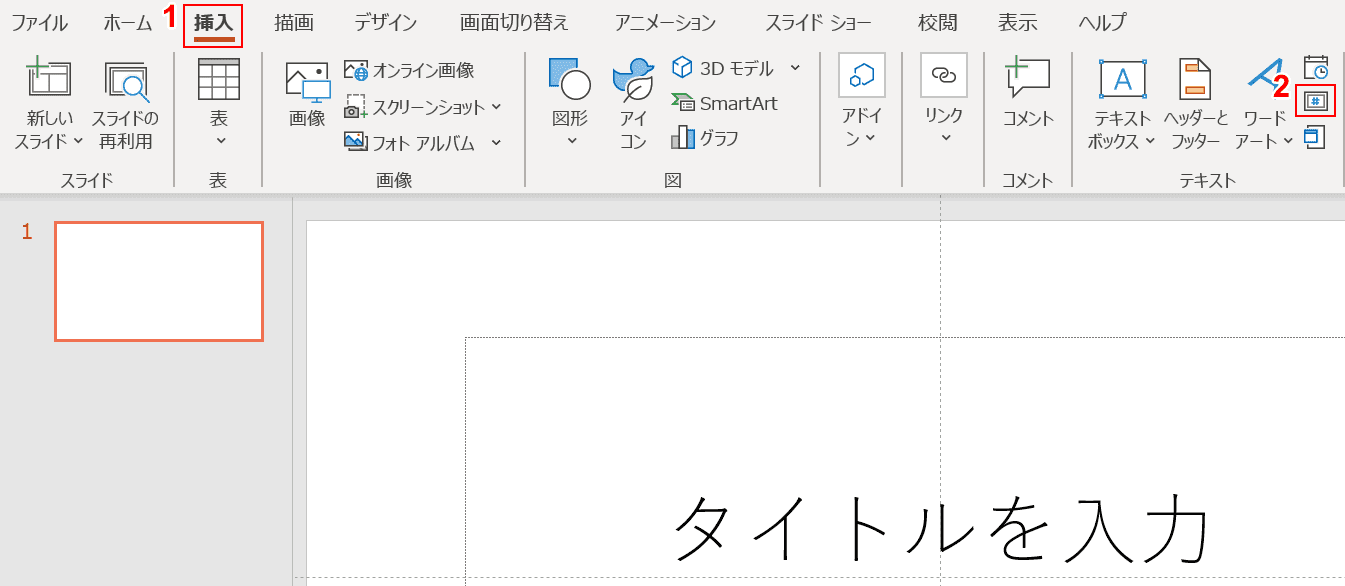This screenshot has width=1345, height=586.
Task: Click the アイコン duck icon
Action: (x=633, y=79)
